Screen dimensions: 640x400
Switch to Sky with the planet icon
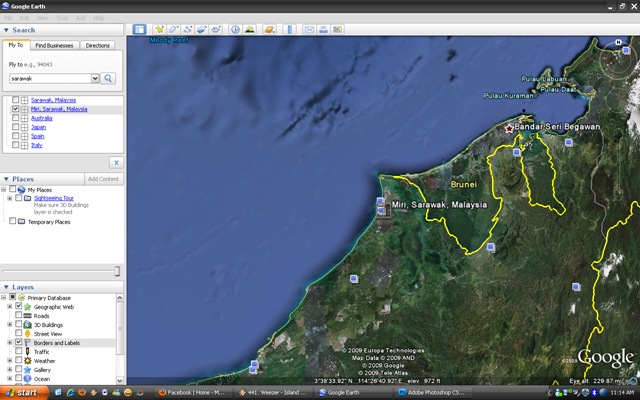coord(269,29)
